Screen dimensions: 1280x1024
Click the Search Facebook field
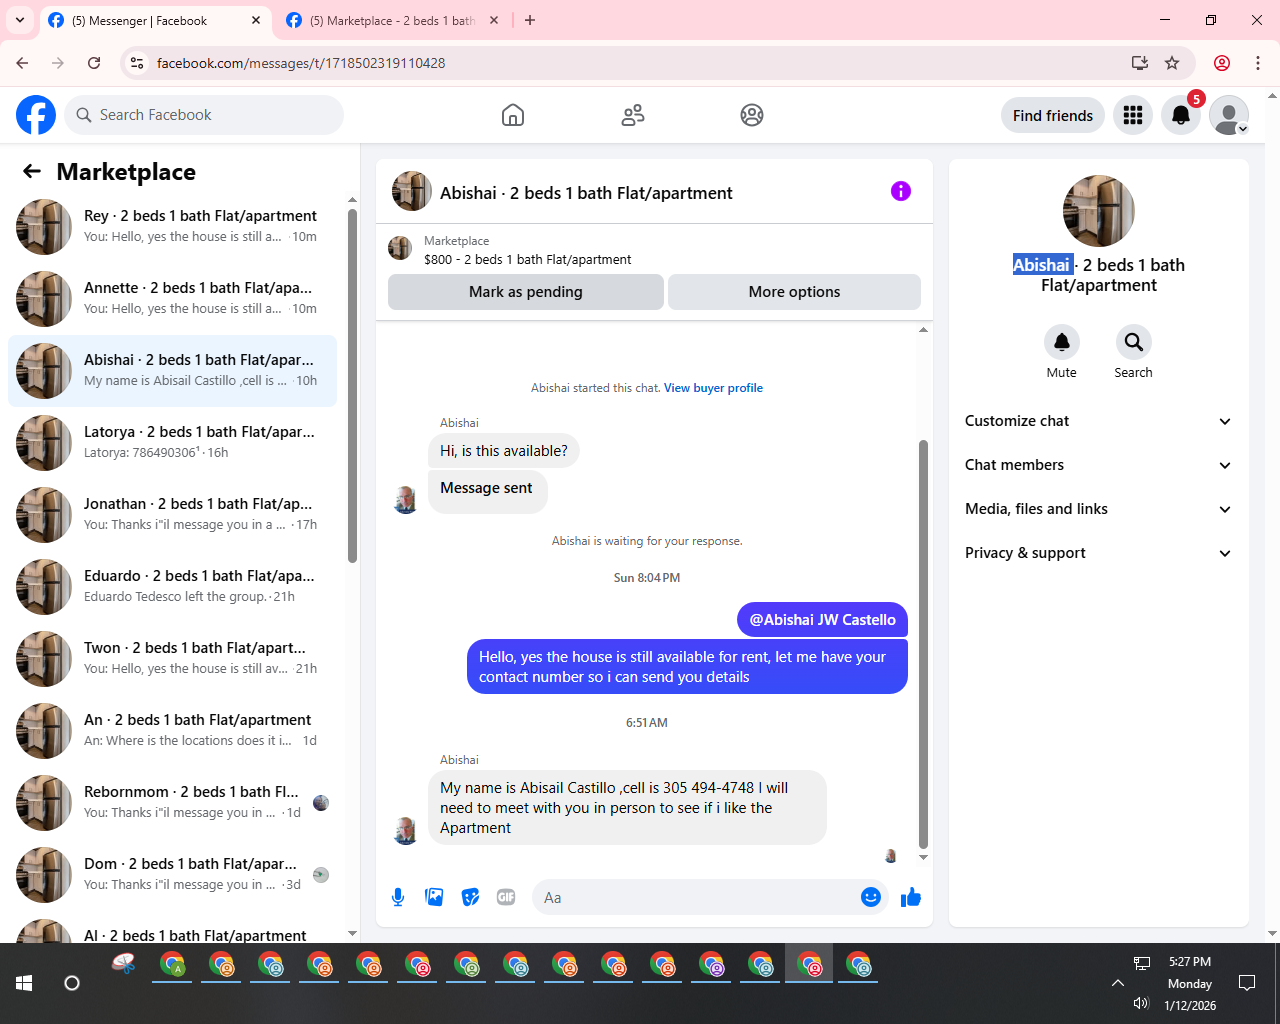pos(204,115)
